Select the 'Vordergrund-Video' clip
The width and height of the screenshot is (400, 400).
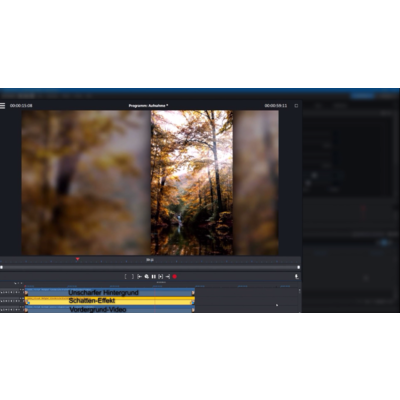pos(110,309)
